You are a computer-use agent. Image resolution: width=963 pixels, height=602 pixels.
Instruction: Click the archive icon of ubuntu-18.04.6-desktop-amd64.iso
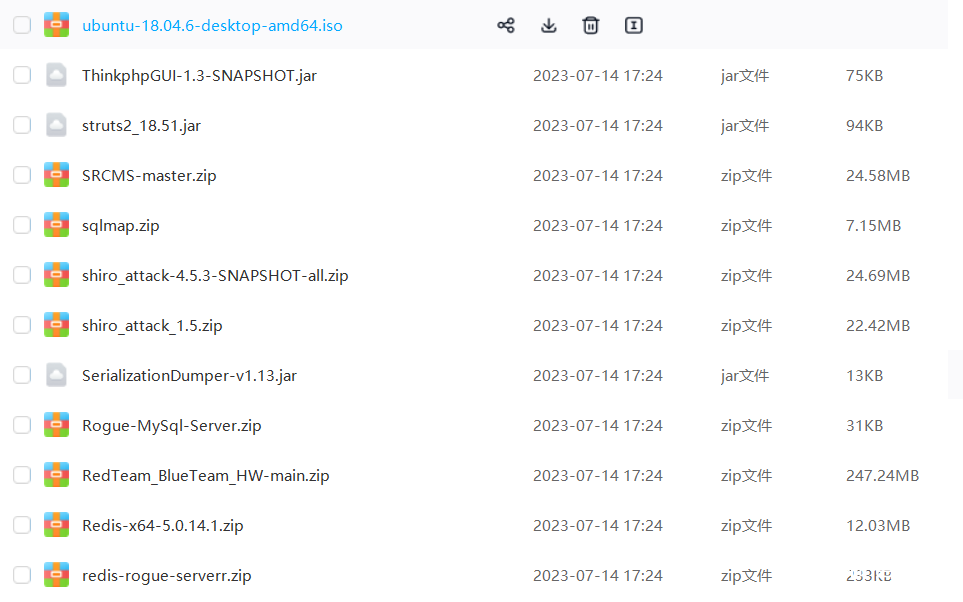(x=57, y=25)
